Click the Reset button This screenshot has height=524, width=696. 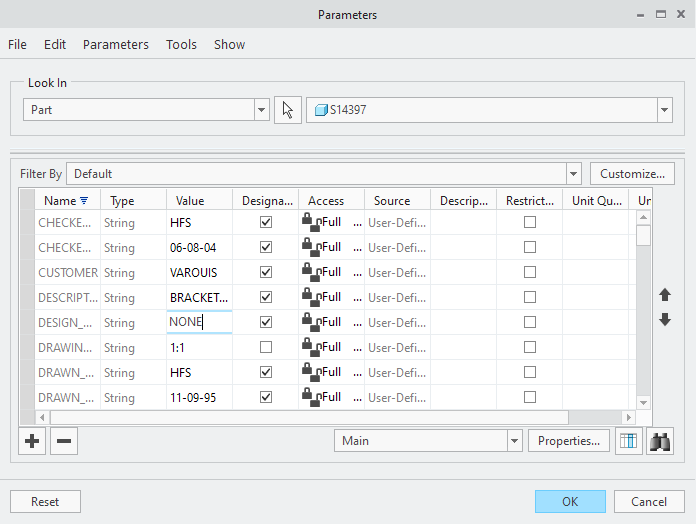click(x=45, y=501)
